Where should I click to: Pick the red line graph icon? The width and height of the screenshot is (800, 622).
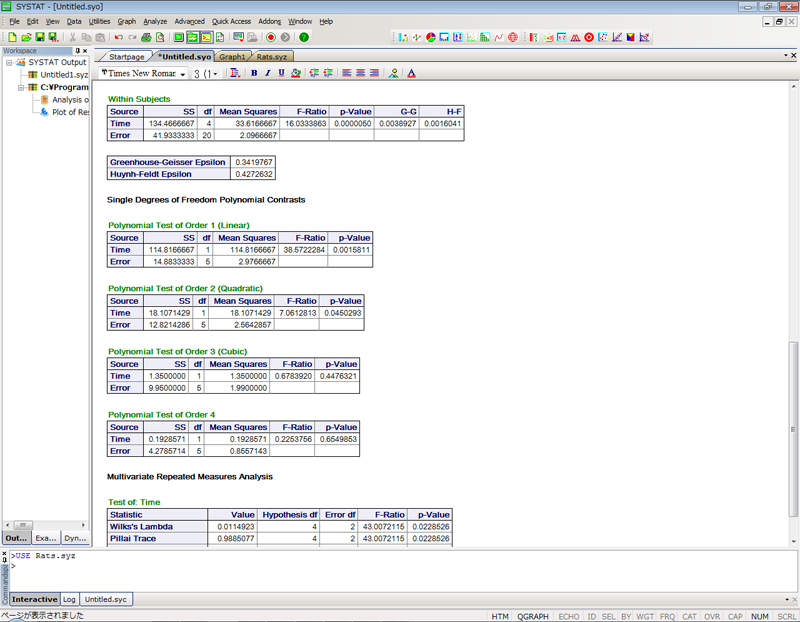(498, 37)
